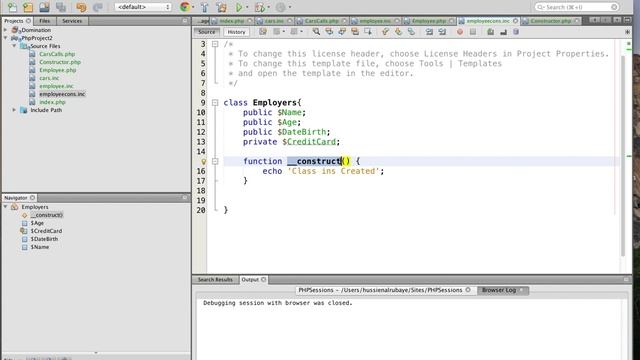Screen dimensions: 640x360
Task: Open the Run Project dropdown arrow
Action: (247, 7)
